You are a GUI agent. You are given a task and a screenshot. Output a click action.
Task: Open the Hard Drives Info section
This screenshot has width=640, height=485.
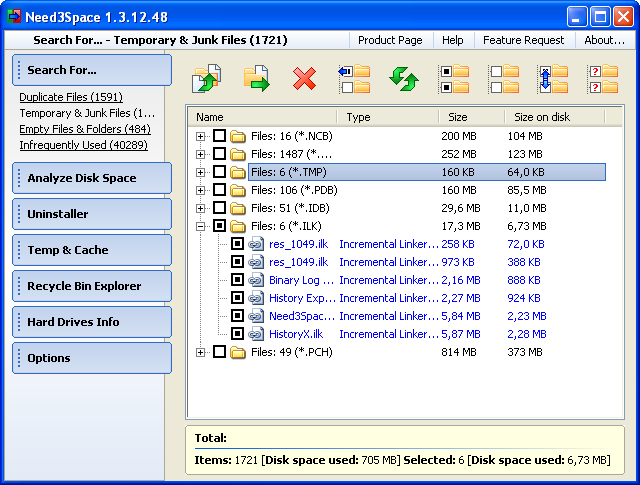coord(92,322)
